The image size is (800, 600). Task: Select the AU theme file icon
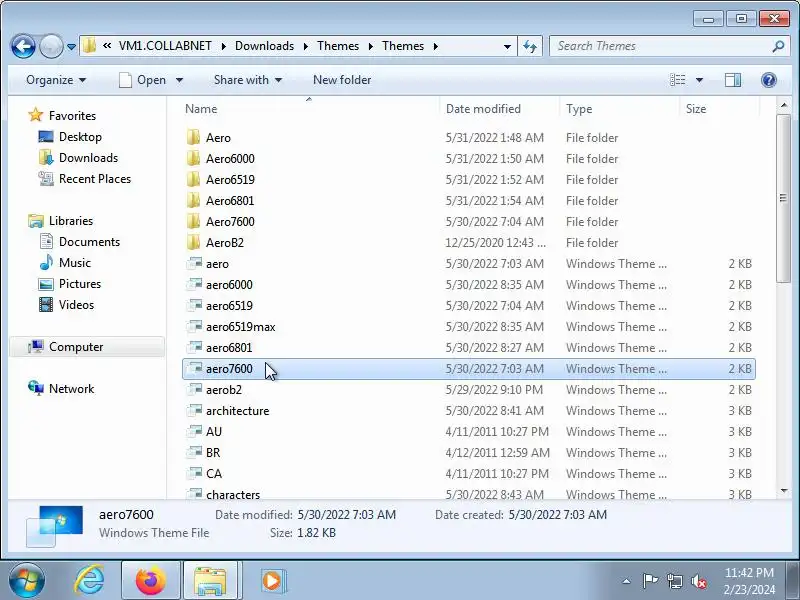click(194, 431)
